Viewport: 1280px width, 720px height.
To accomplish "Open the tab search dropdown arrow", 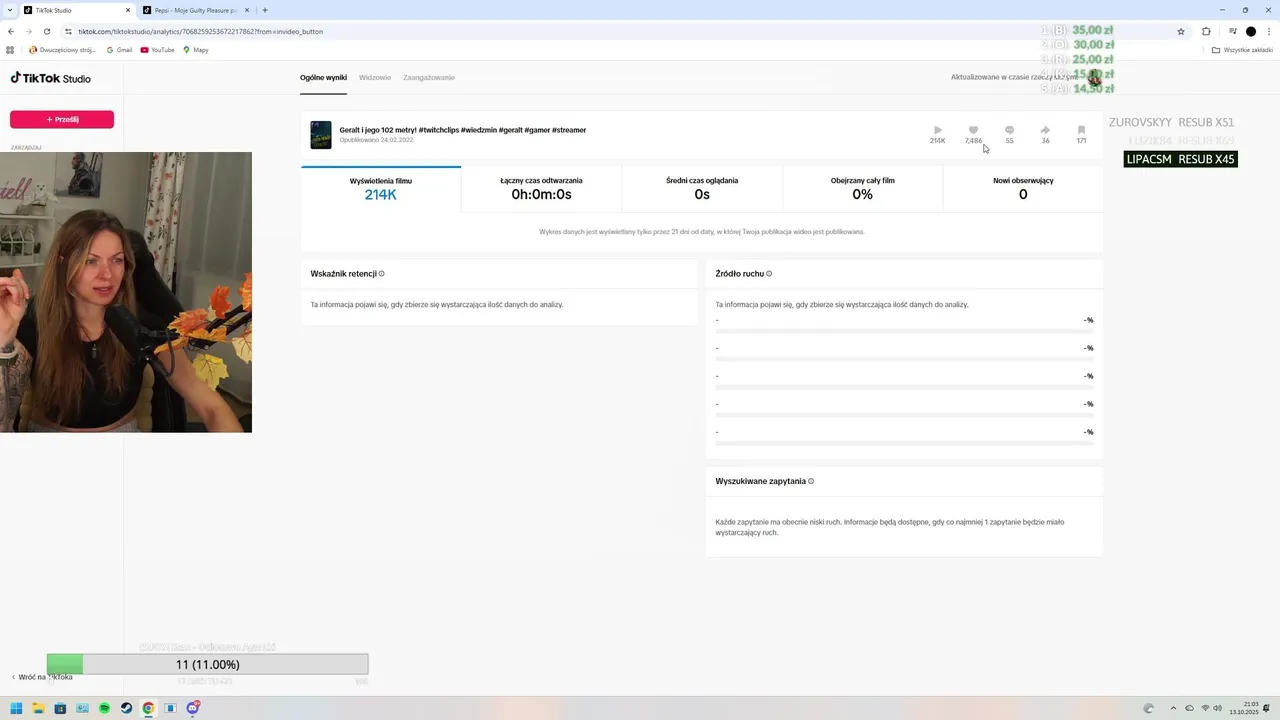I will 10,10.
